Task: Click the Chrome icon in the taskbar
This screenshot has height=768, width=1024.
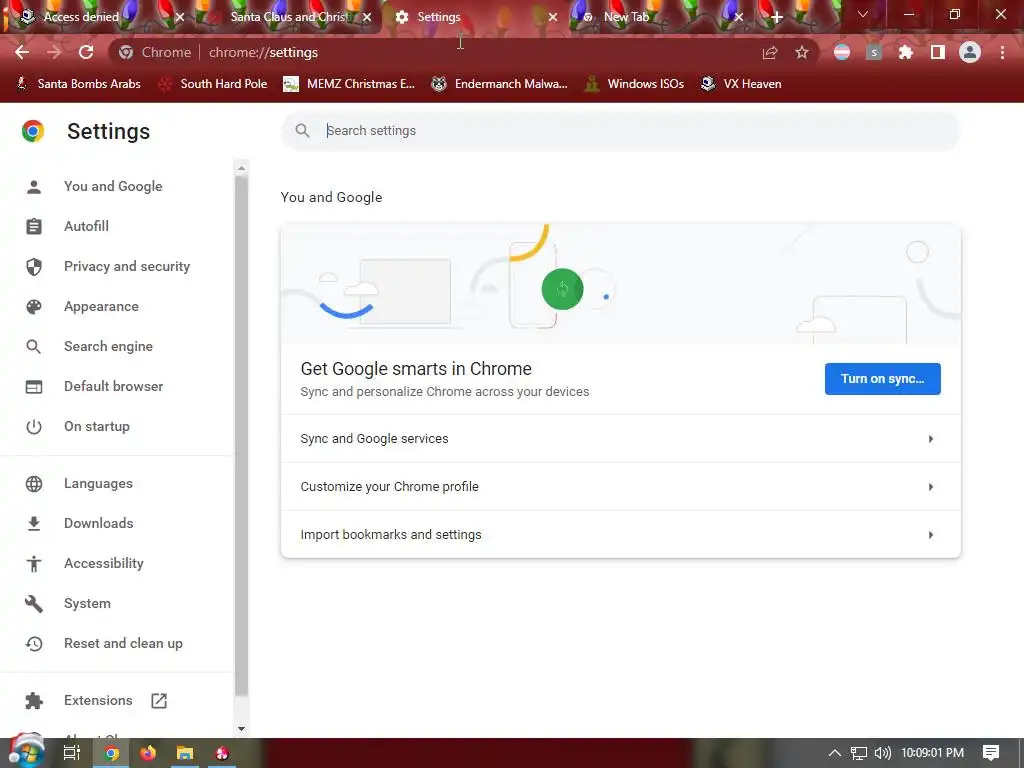Action: (112, 753)
